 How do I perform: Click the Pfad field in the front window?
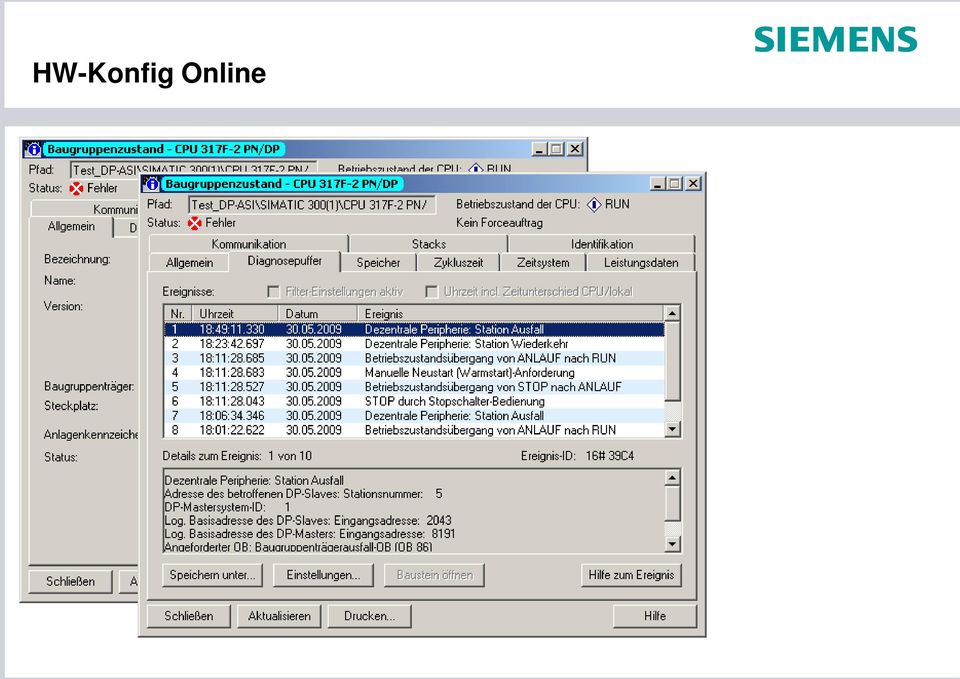(x=312, y=204)
